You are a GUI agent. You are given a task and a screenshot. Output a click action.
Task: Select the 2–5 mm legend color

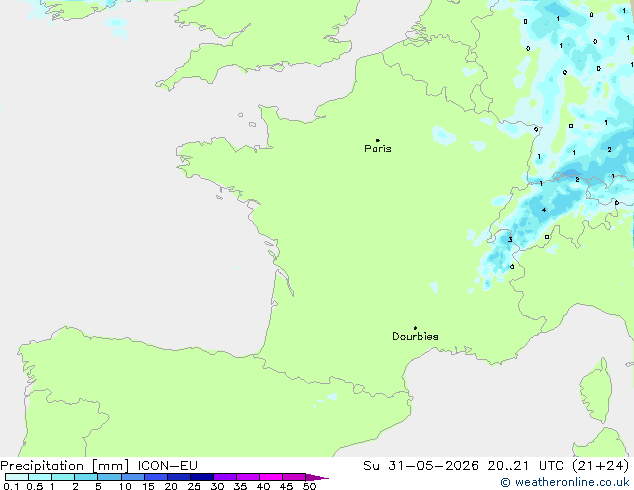[x=86, y=477]
